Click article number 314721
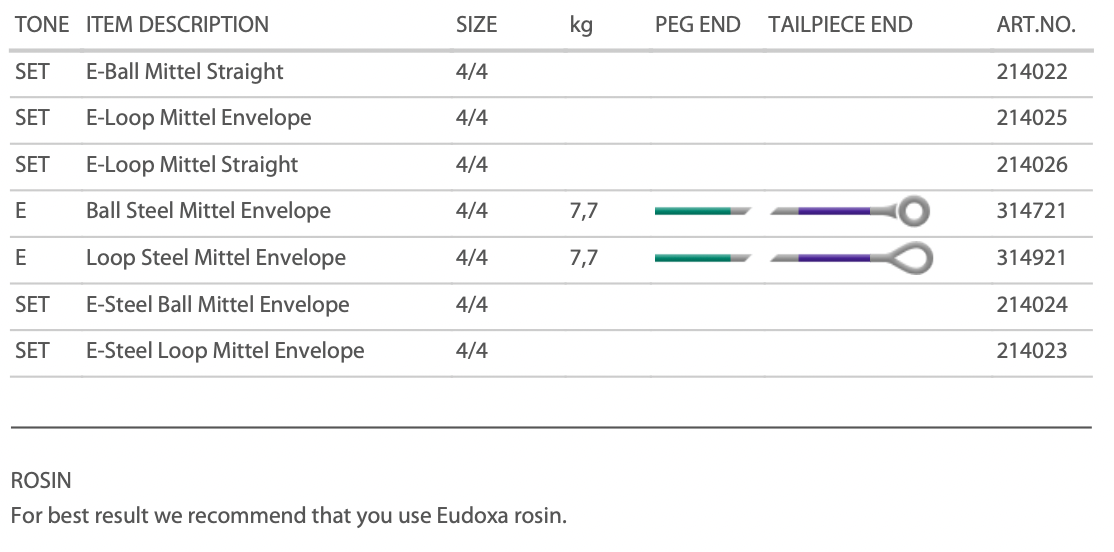Image resolution: width=1114 pixels, height=552 pixels. [1032, 211]
